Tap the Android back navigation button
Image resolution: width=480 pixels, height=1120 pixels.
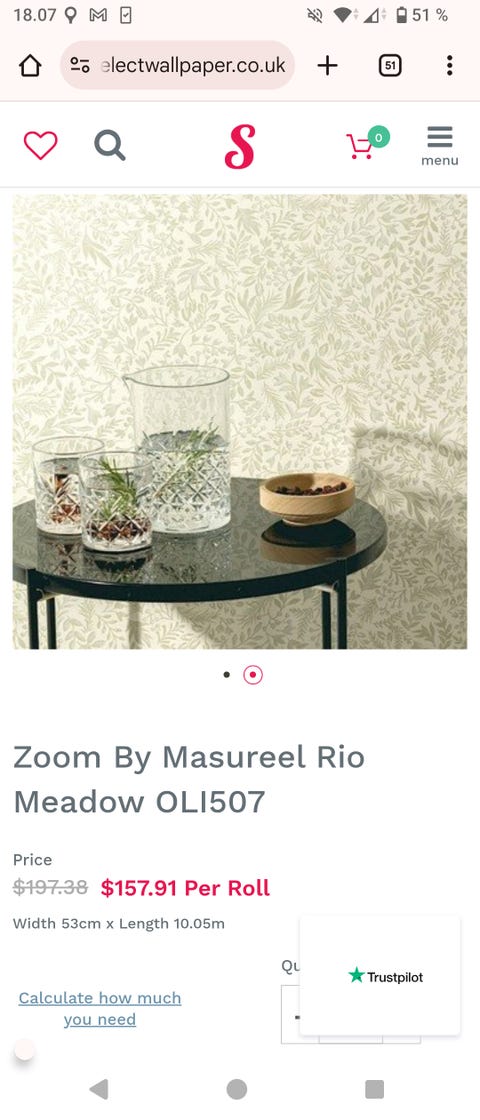coord(99,1089)
